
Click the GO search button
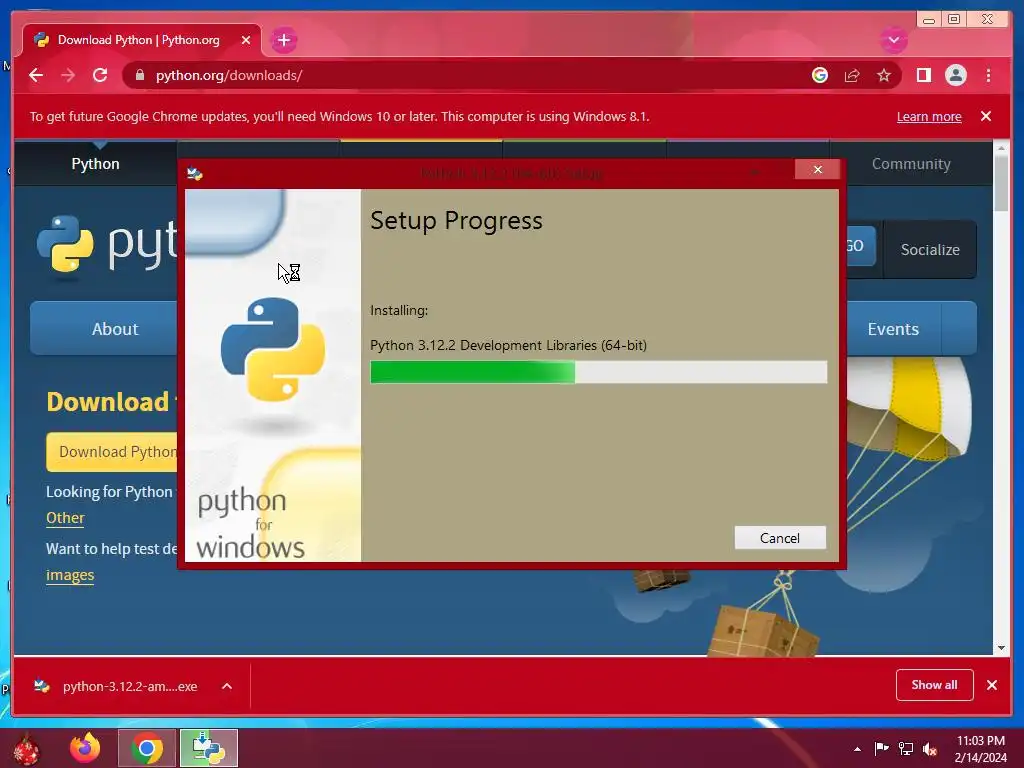(x=861, y=246)
